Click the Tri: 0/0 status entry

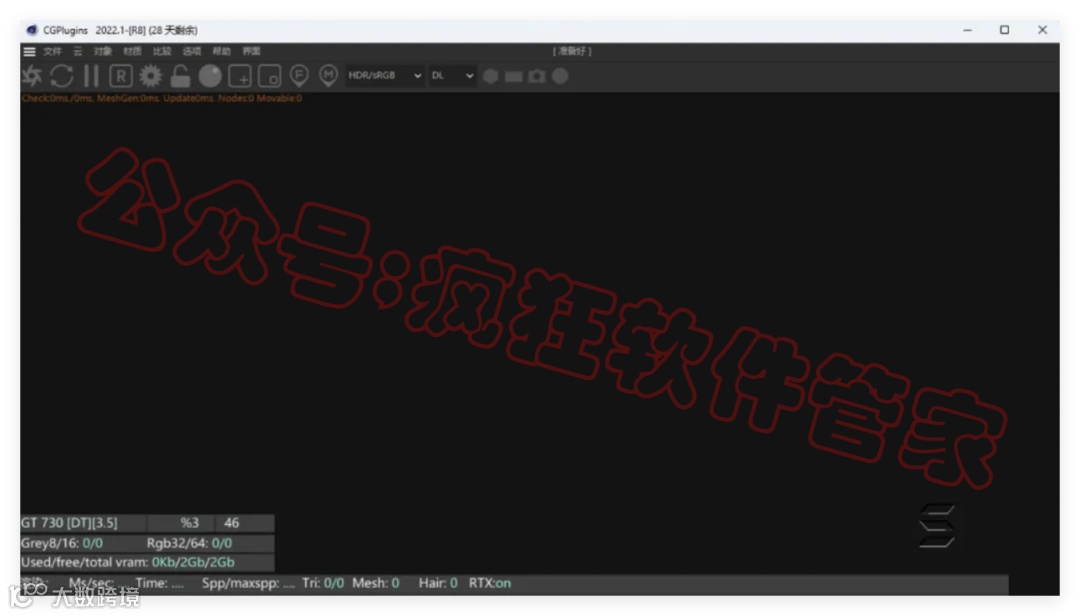[x=323, y=583]
